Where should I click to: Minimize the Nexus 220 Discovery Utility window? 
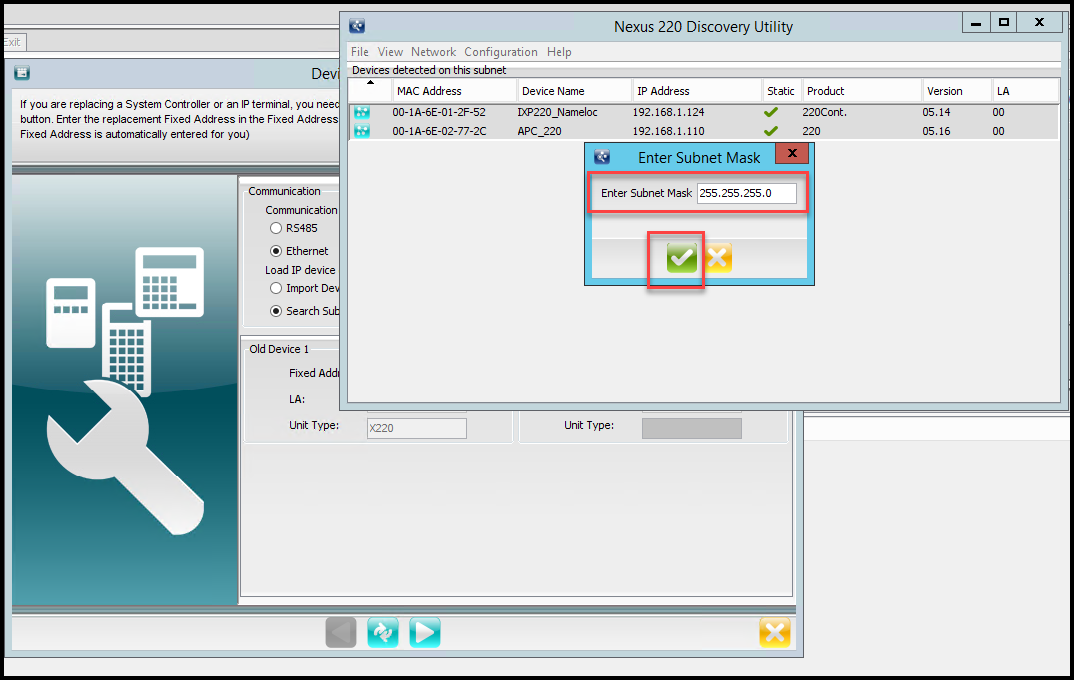976,23
